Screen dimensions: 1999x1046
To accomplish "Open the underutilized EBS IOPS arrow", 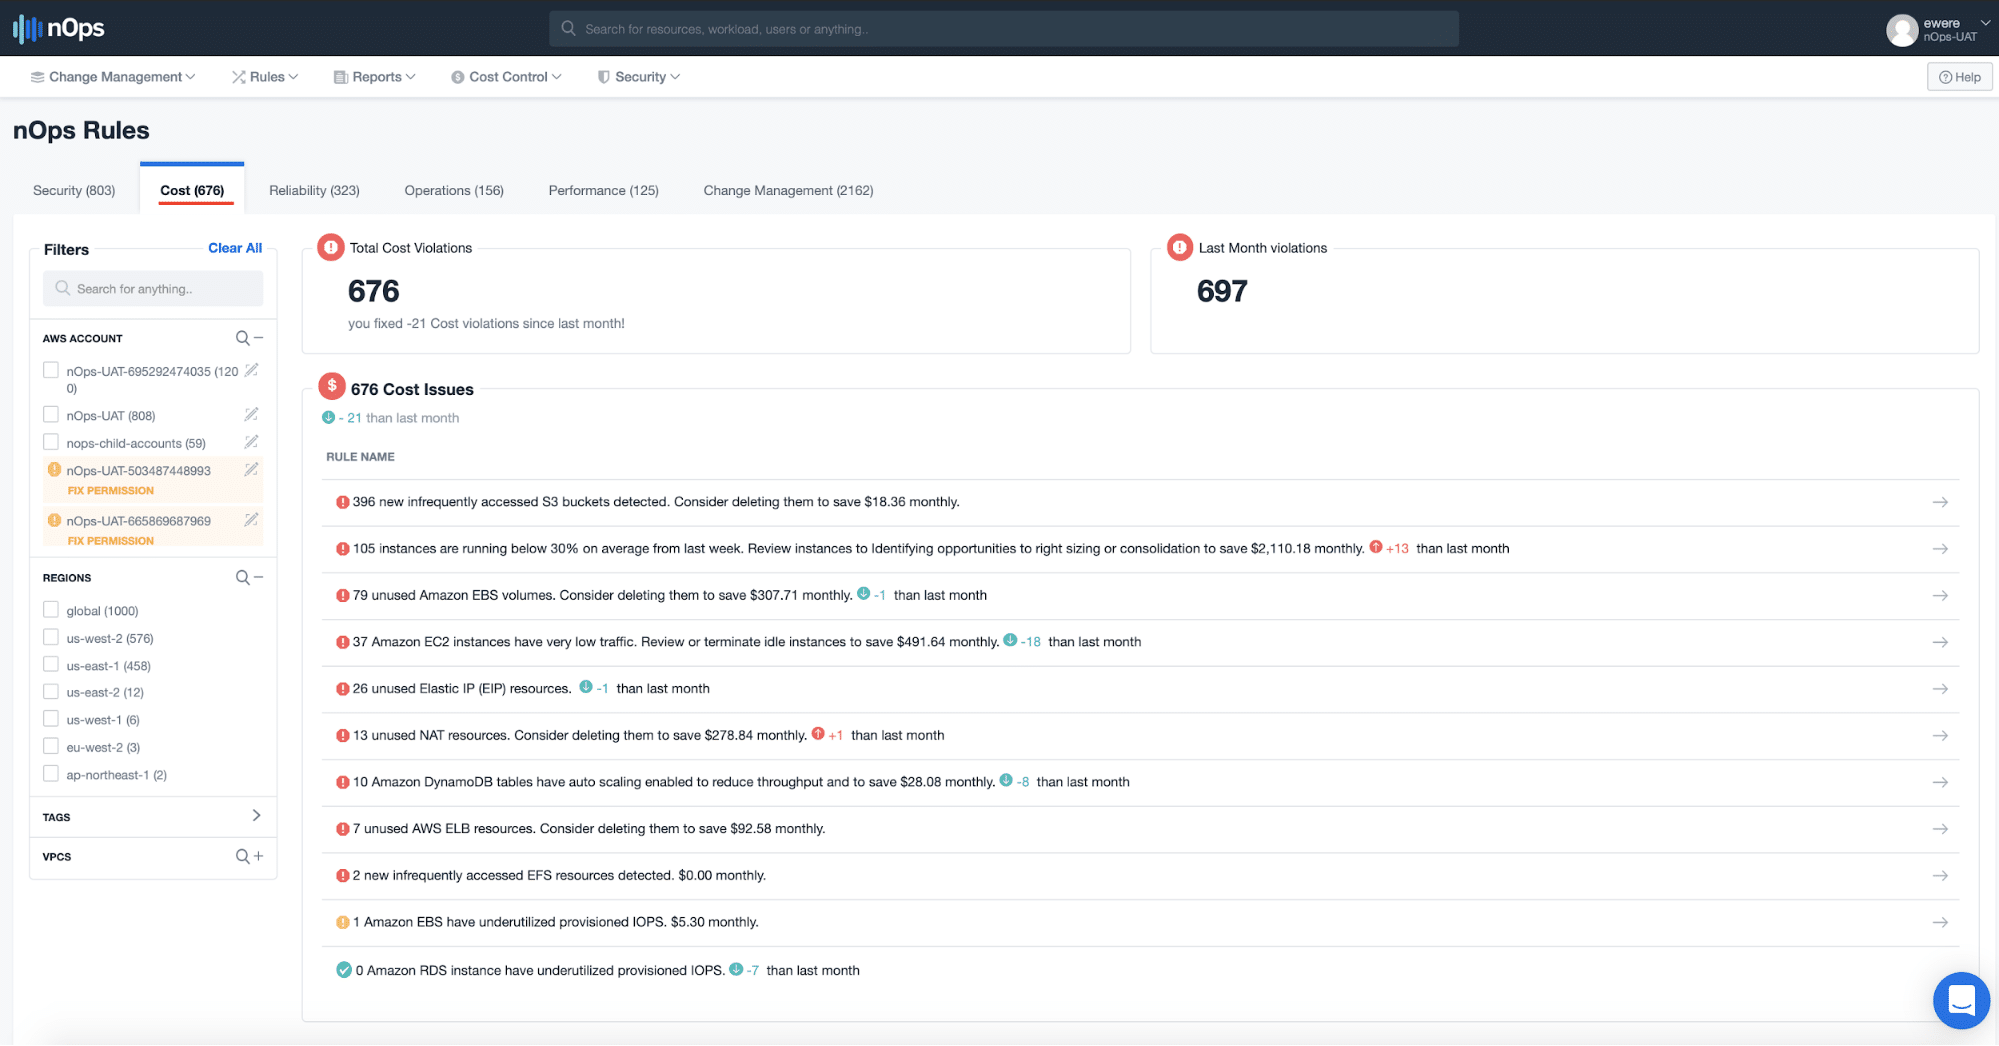I will [x=1940, y=922].
